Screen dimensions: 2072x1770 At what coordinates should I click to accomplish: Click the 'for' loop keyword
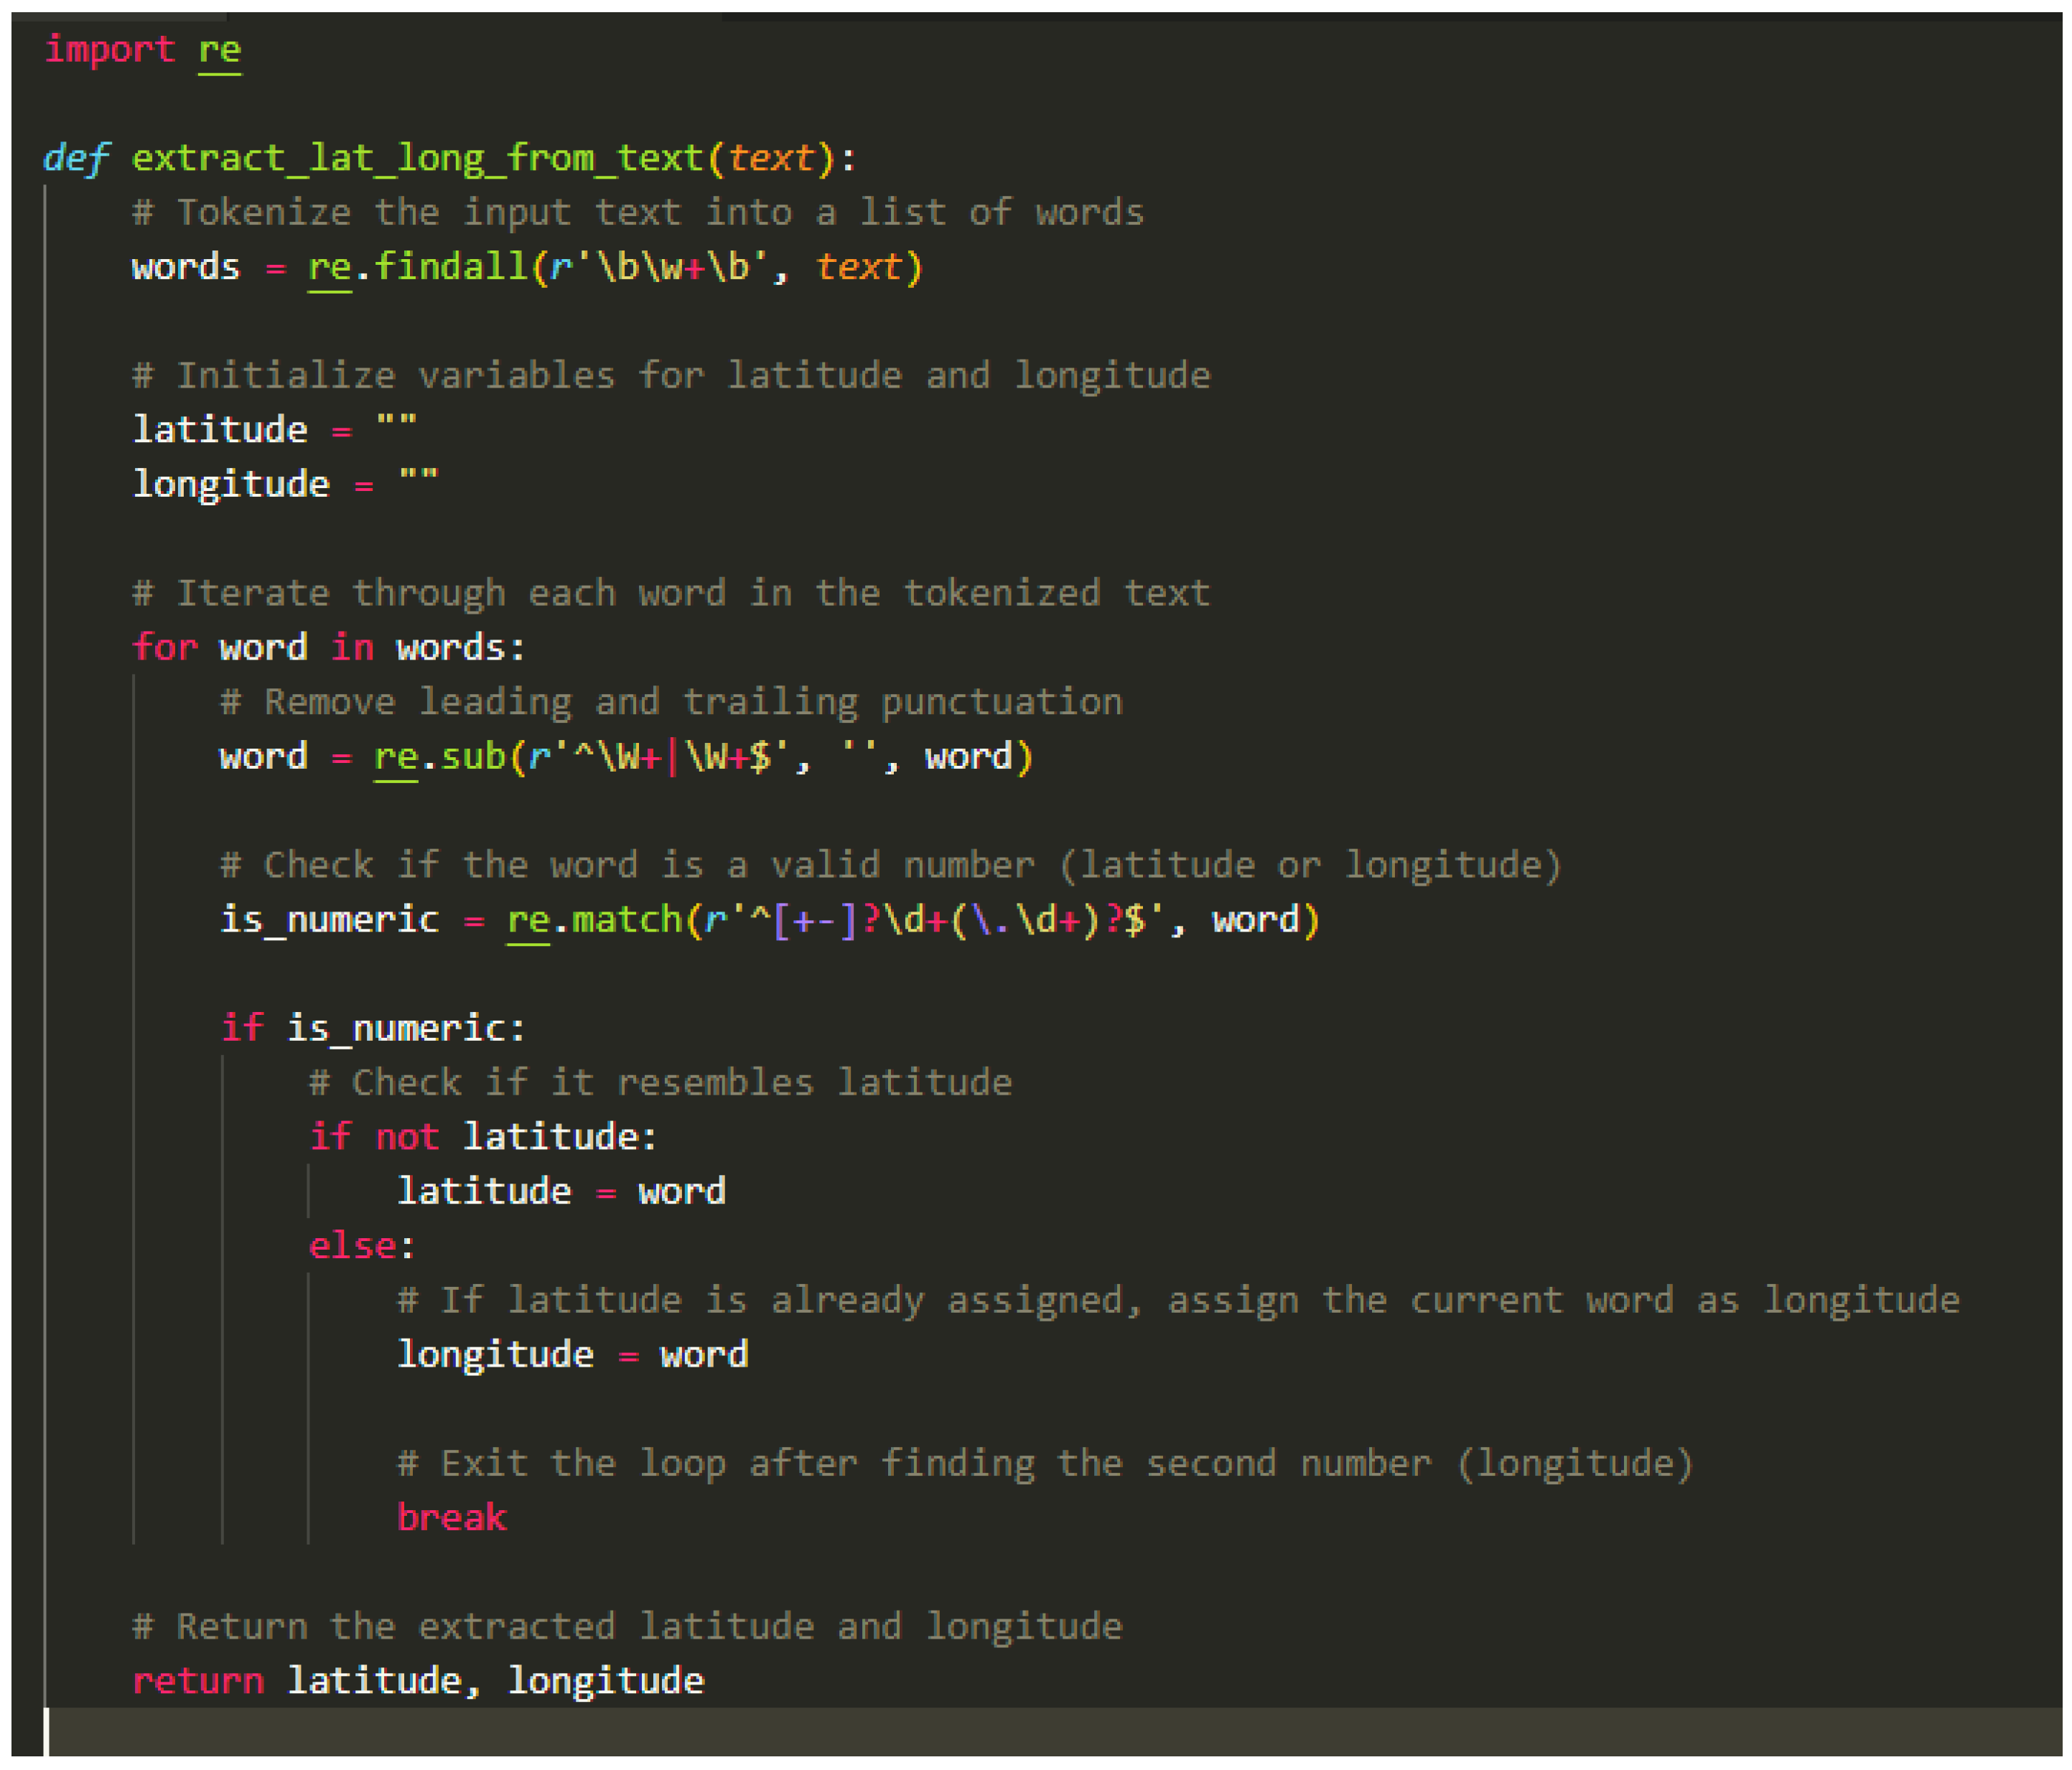(164, 647)
